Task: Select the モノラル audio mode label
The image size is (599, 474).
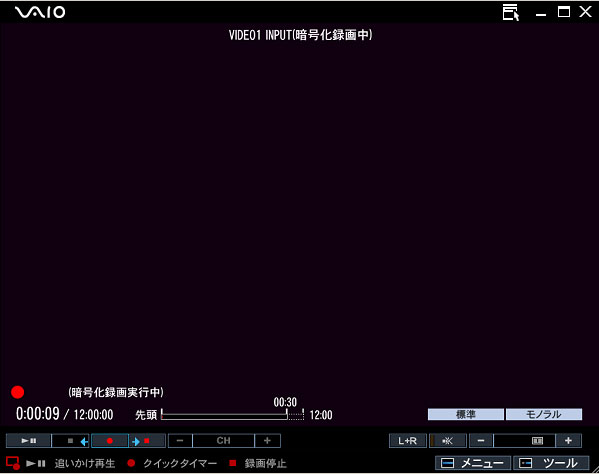Action: point(544,414)
